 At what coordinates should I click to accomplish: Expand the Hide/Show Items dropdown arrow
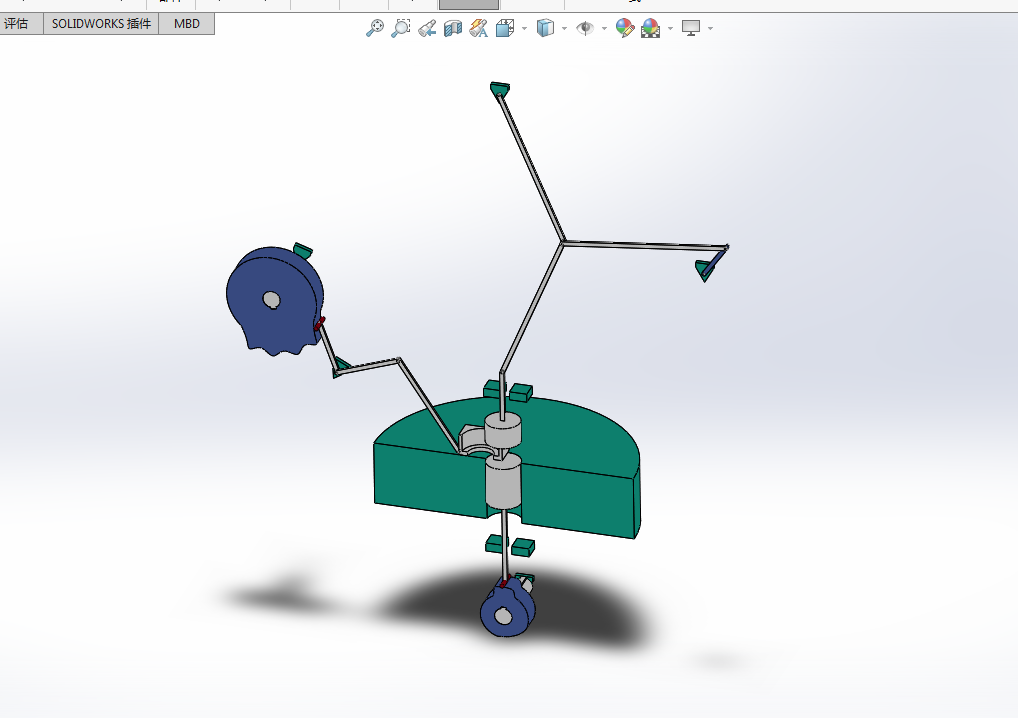(x=604, y=29)
